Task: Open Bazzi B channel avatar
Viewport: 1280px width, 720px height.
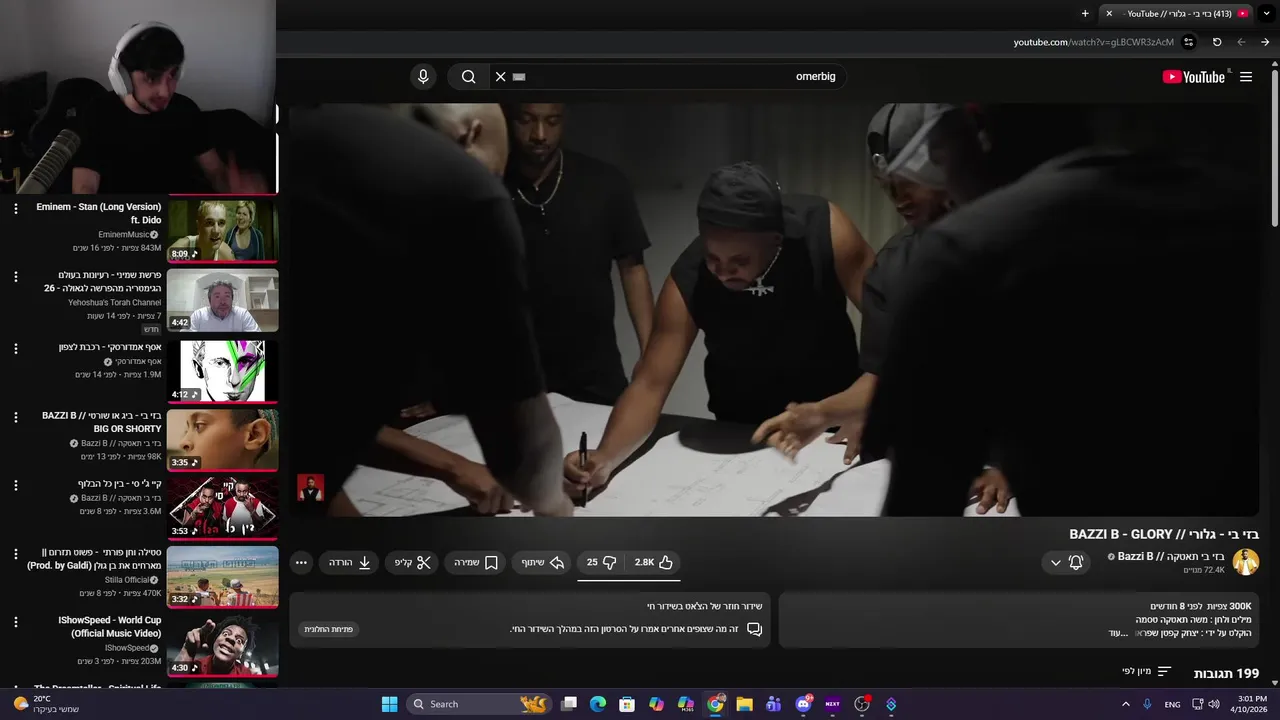Action: point(1245,562)
